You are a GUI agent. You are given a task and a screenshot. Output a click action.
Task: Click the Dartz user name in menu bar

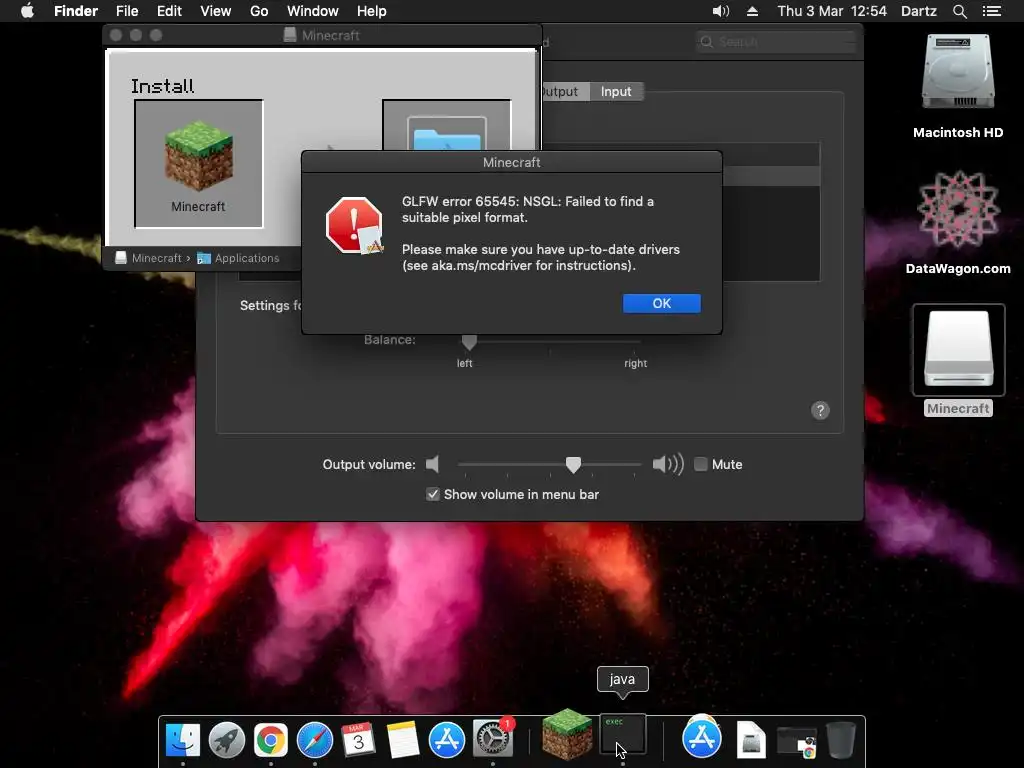click(918, 11)
